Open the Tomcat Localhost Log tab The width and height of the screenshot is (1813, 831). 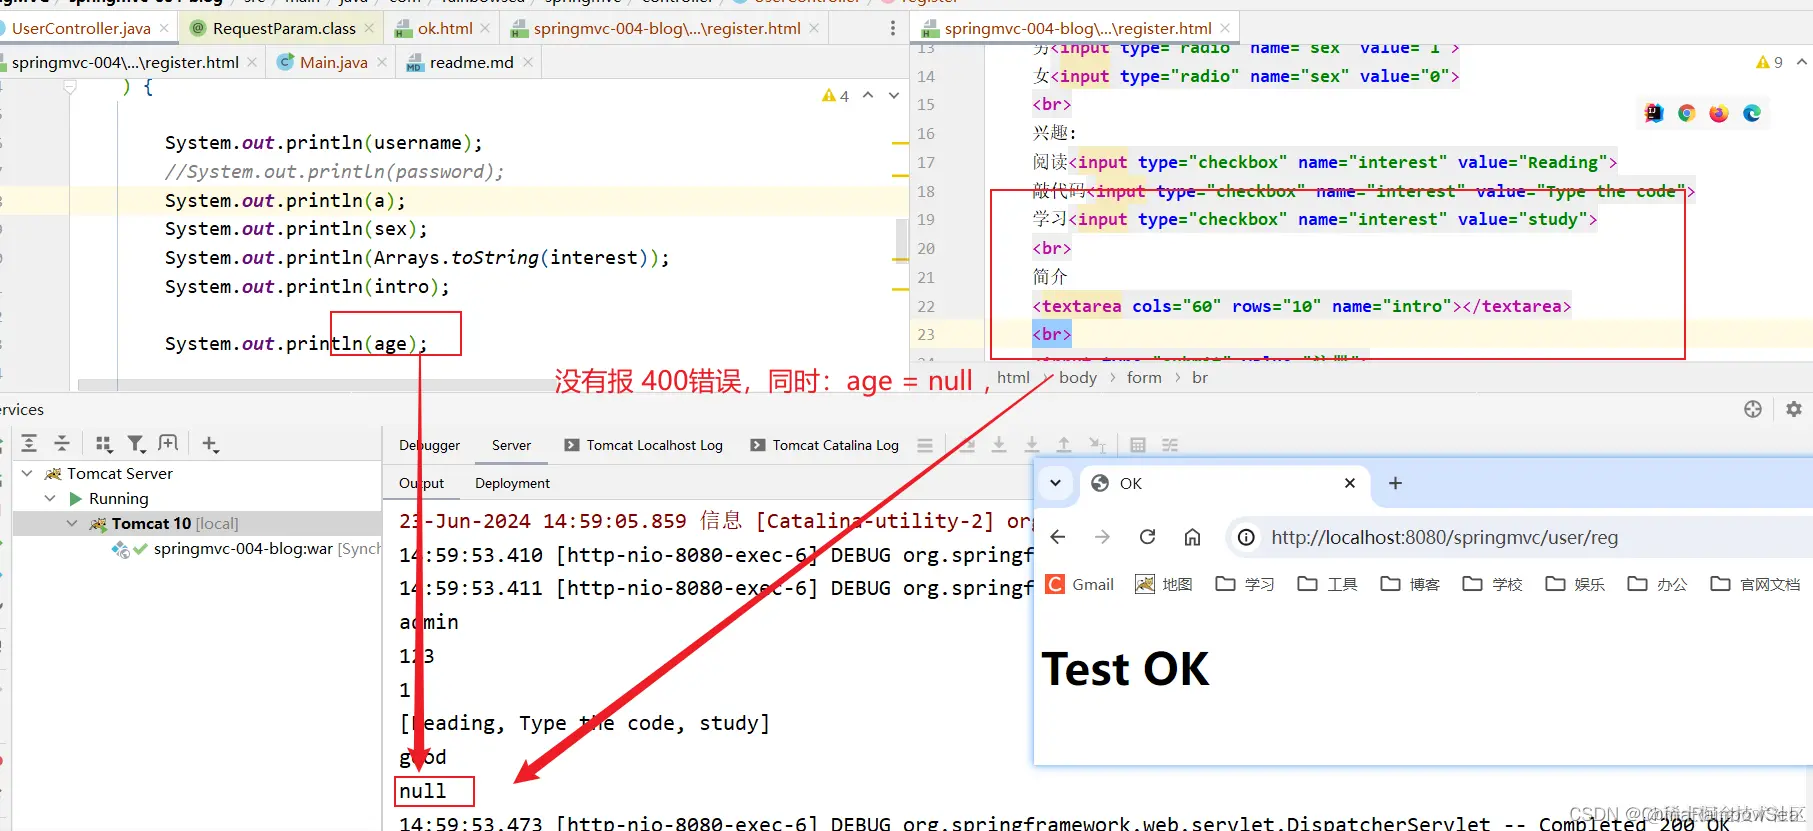tap(643, 445)
